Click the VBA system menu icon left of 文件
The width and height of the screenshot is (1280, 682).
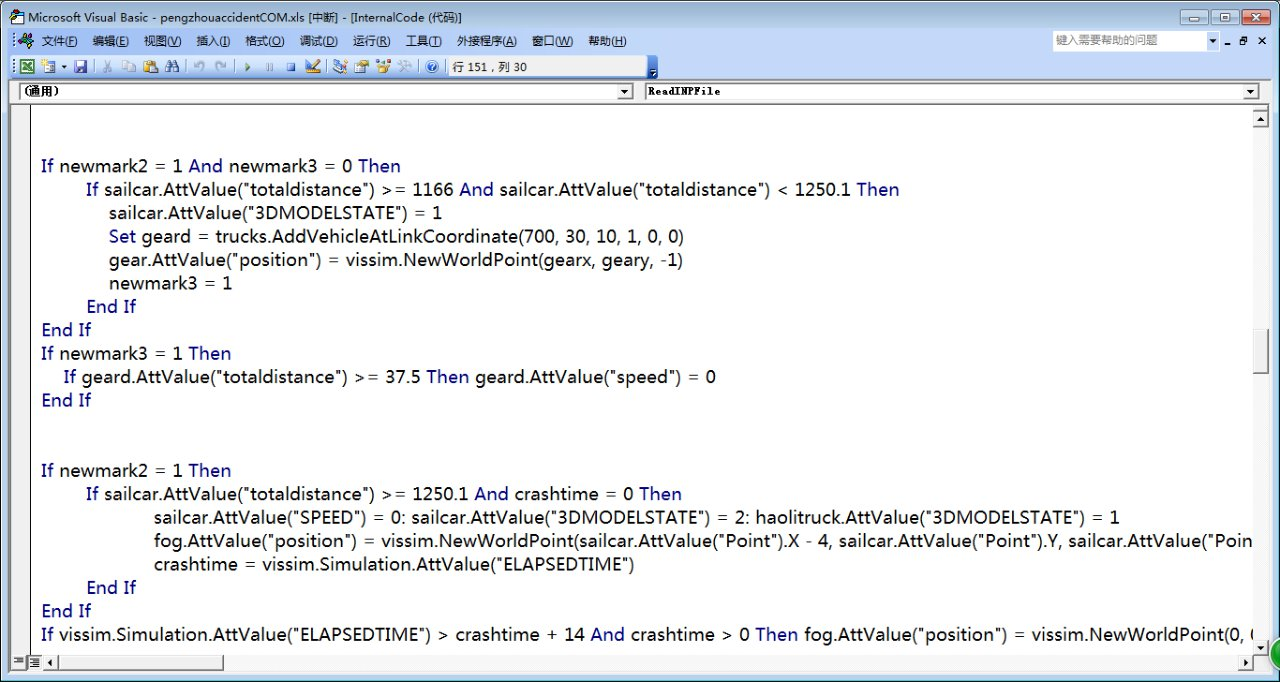point(25,41)
